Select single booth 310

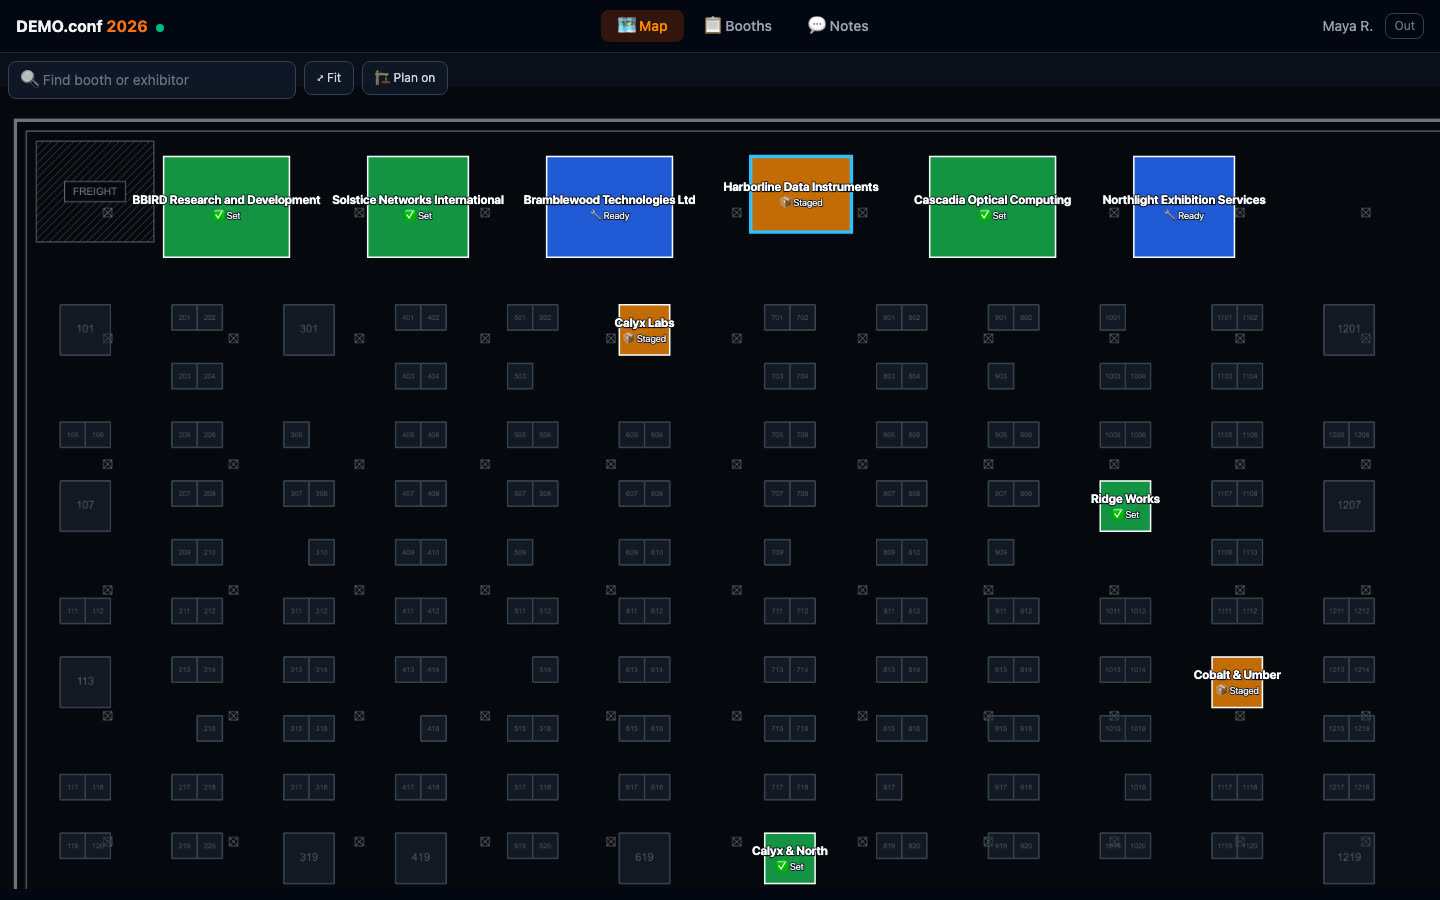[322, 552]
